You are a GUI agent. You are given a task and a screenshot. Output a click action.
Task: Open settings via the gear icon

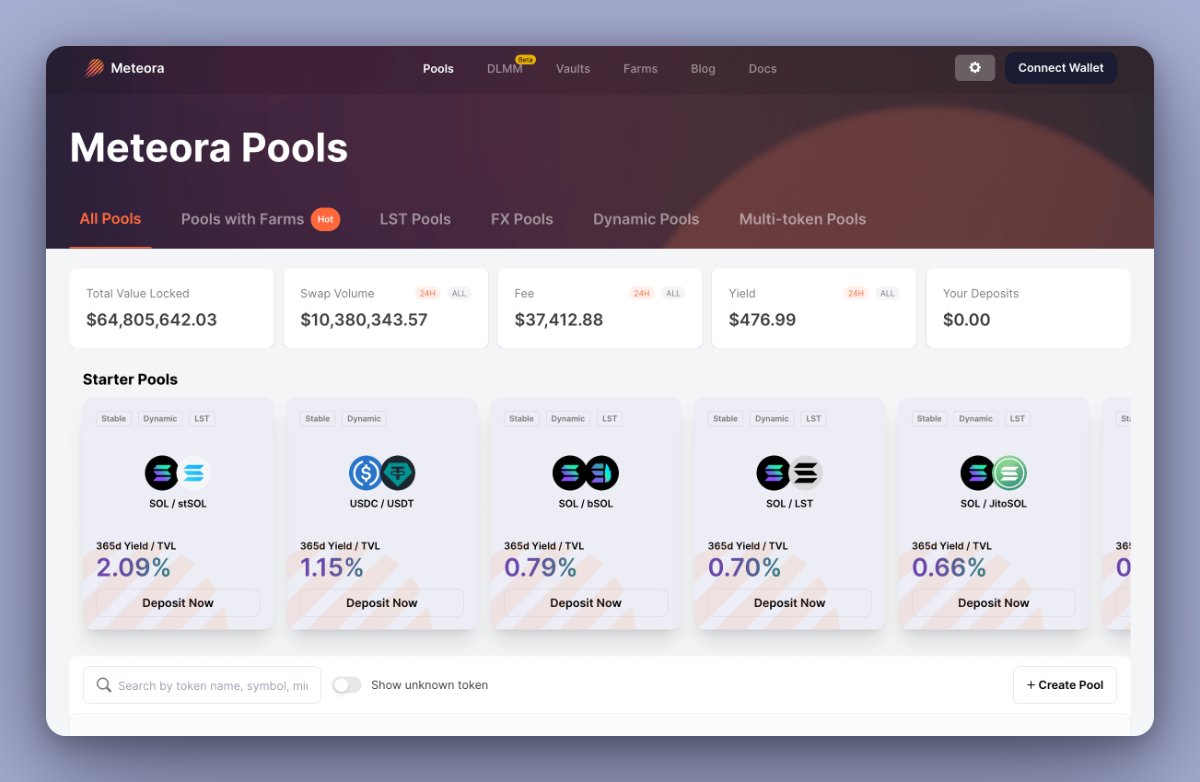(x=975, y=68)
